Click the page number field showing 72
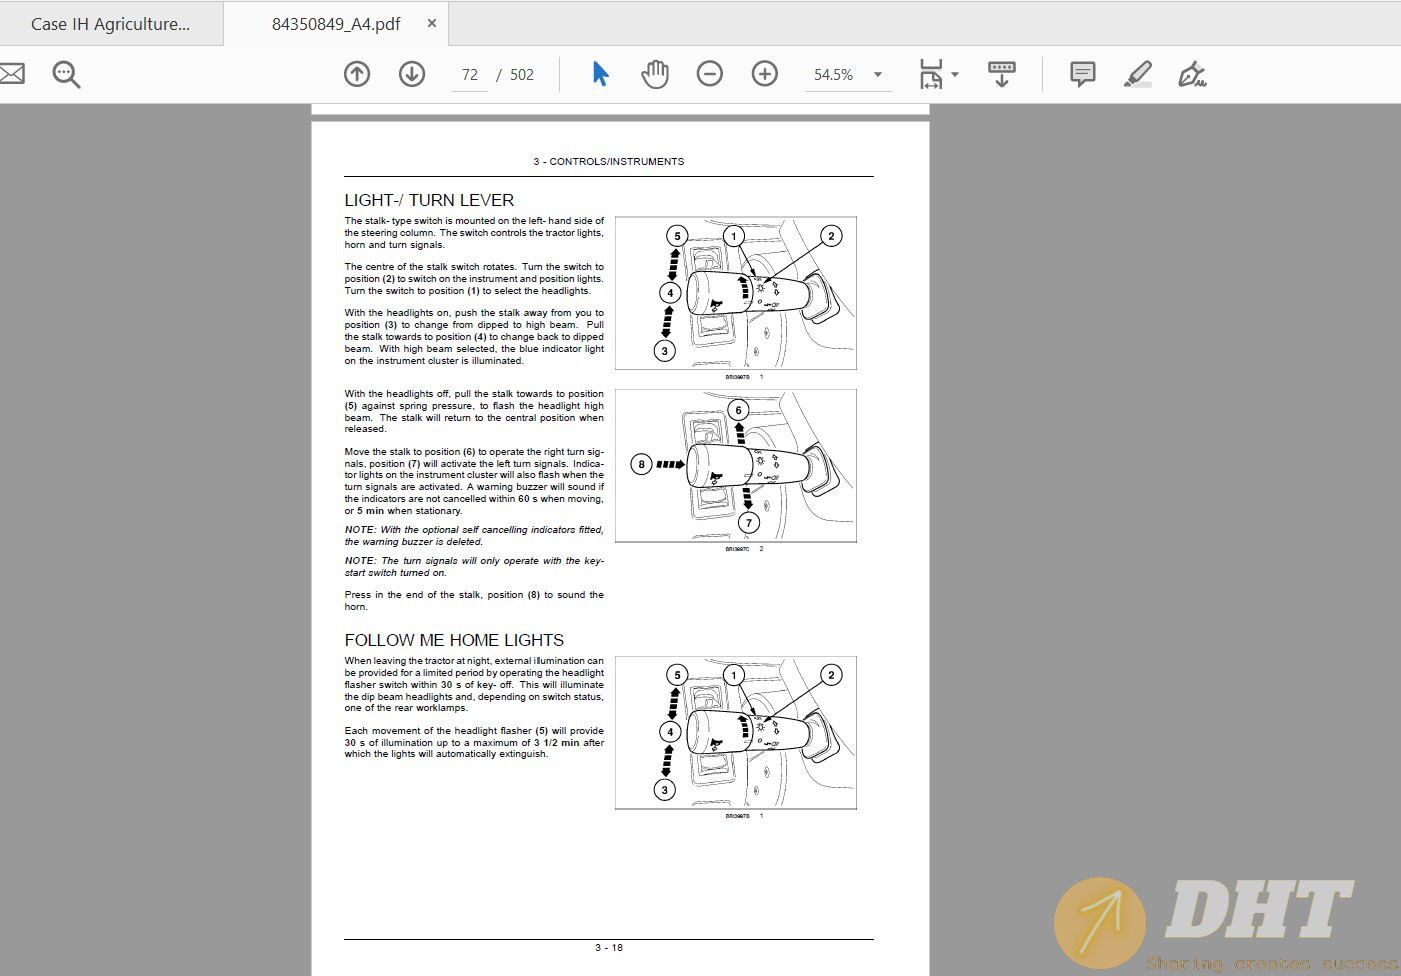This screenshot has height=976, width=1401. (470, 75)
